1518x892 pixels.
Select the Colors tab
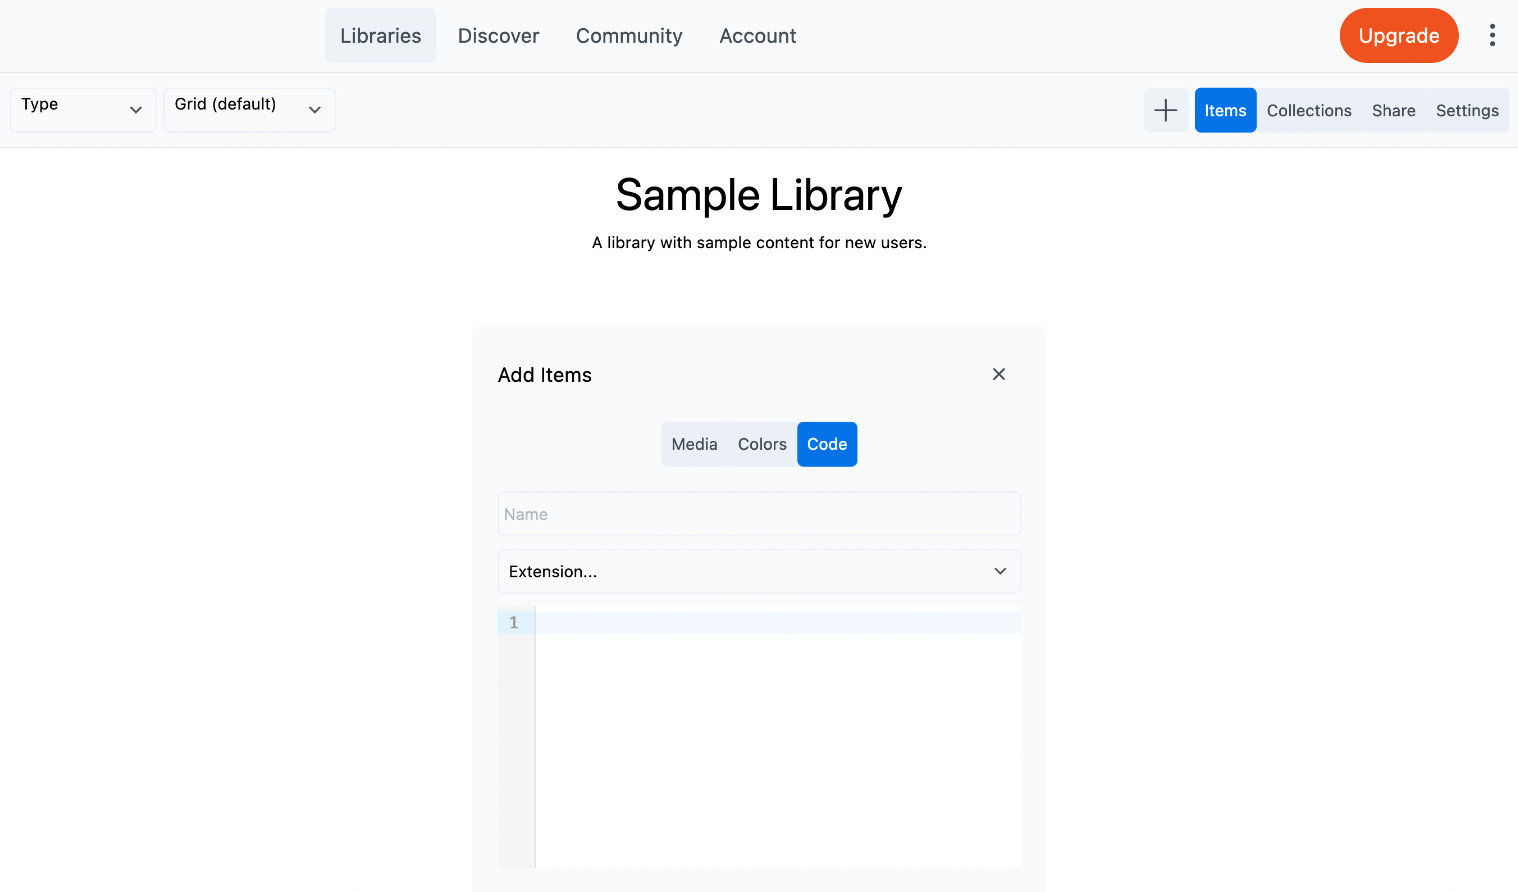pos(761,444)
